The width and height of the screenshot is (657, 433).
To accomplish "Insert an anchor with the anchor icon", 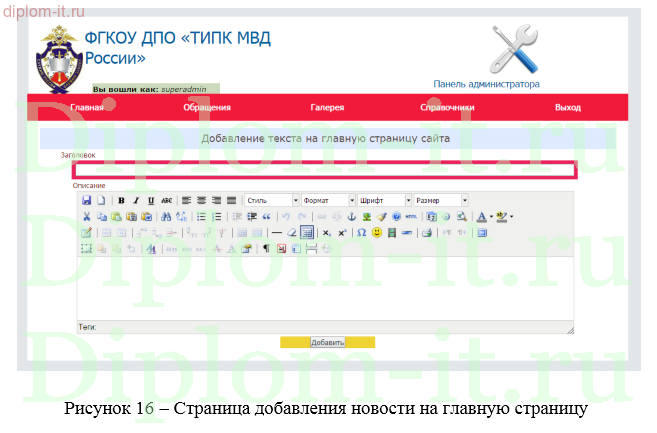I will [x=351, y=216].
